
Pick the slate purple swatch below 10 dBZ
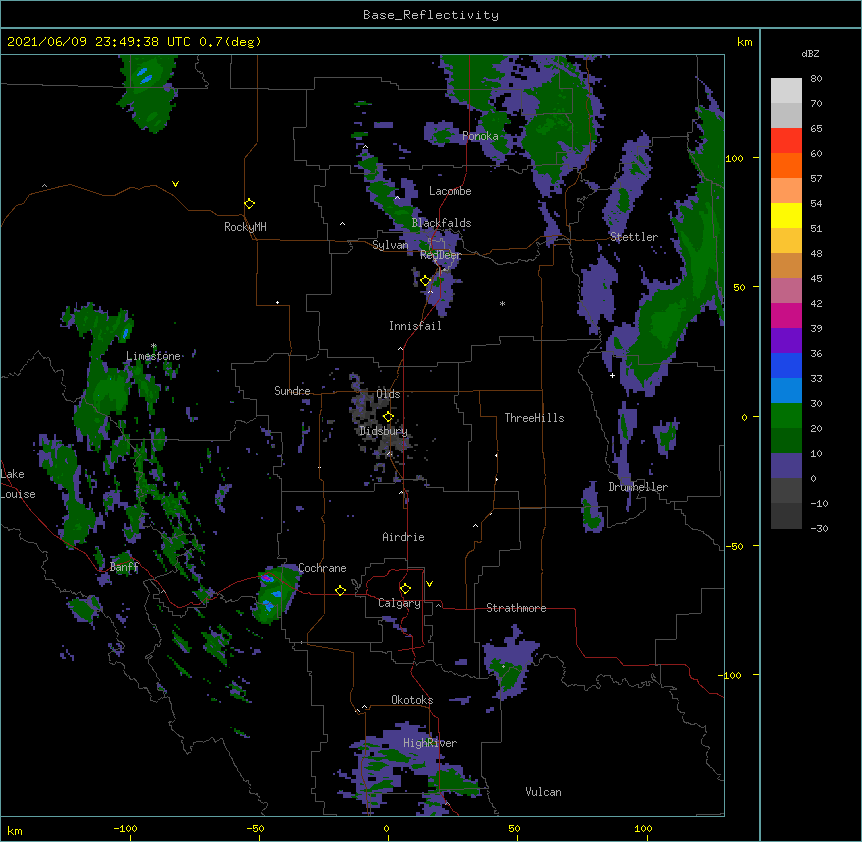click(786, 466)
